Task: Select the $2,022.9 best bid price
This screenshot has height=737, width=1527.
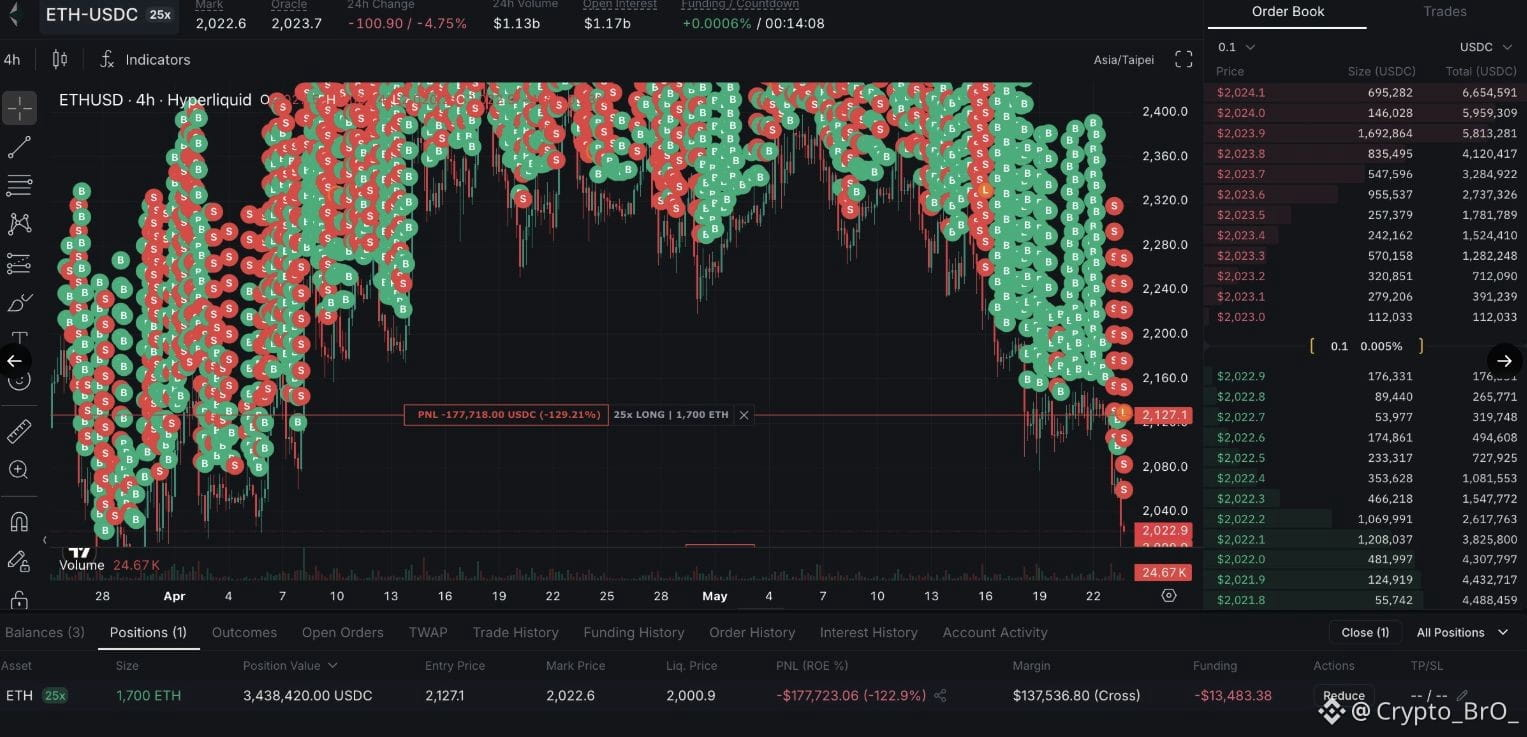Action: click(x=1240, y=376)
